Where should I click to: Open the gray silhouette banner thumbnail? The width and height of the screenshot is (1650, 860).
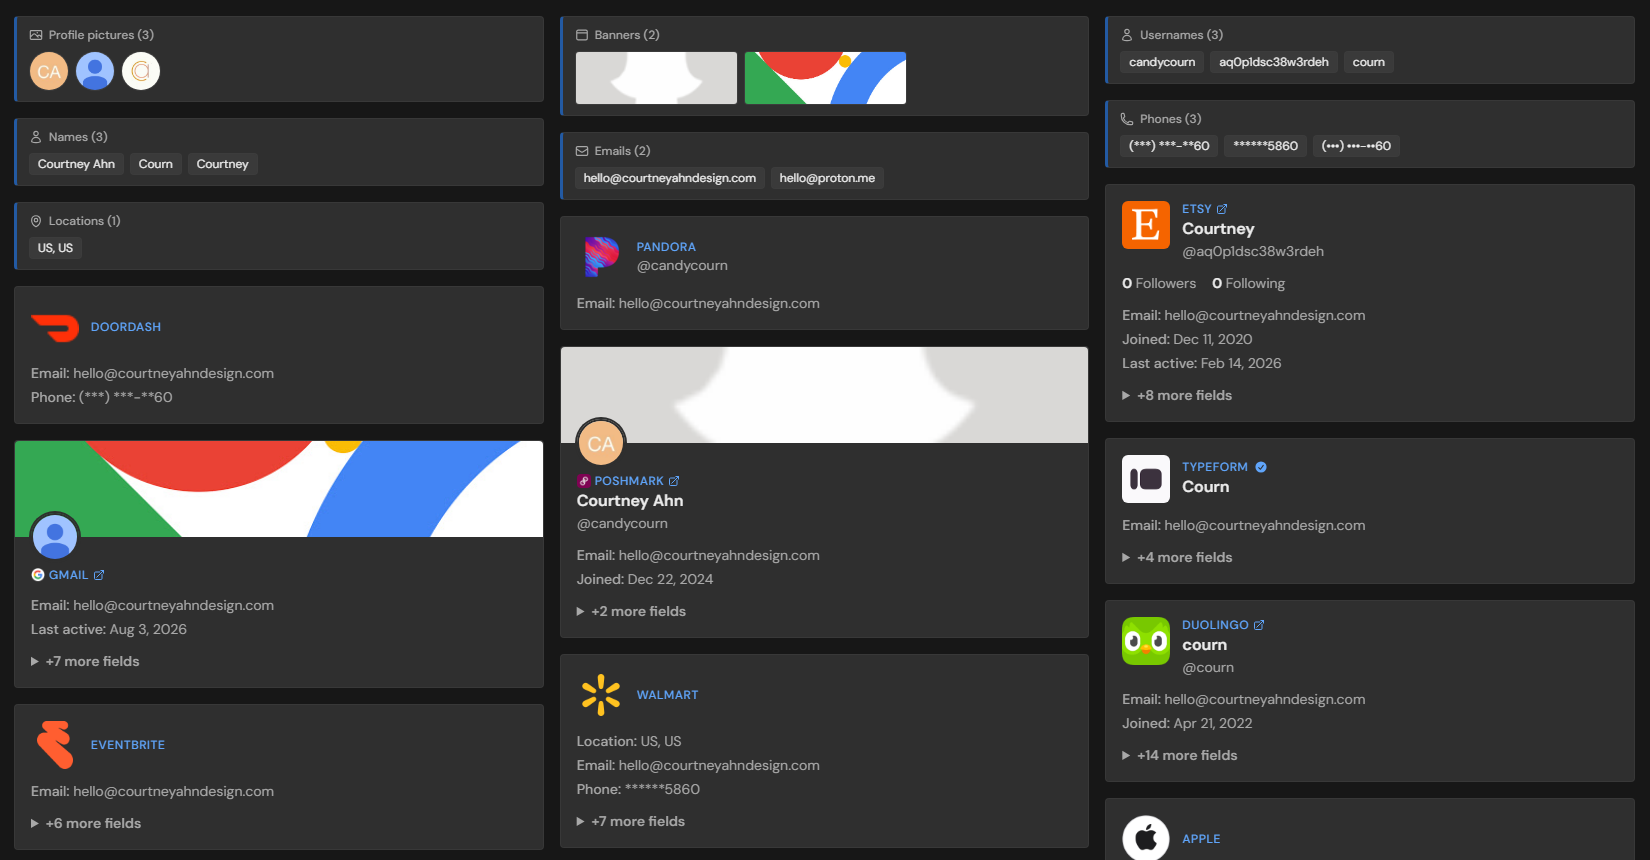tap(656, 78)
